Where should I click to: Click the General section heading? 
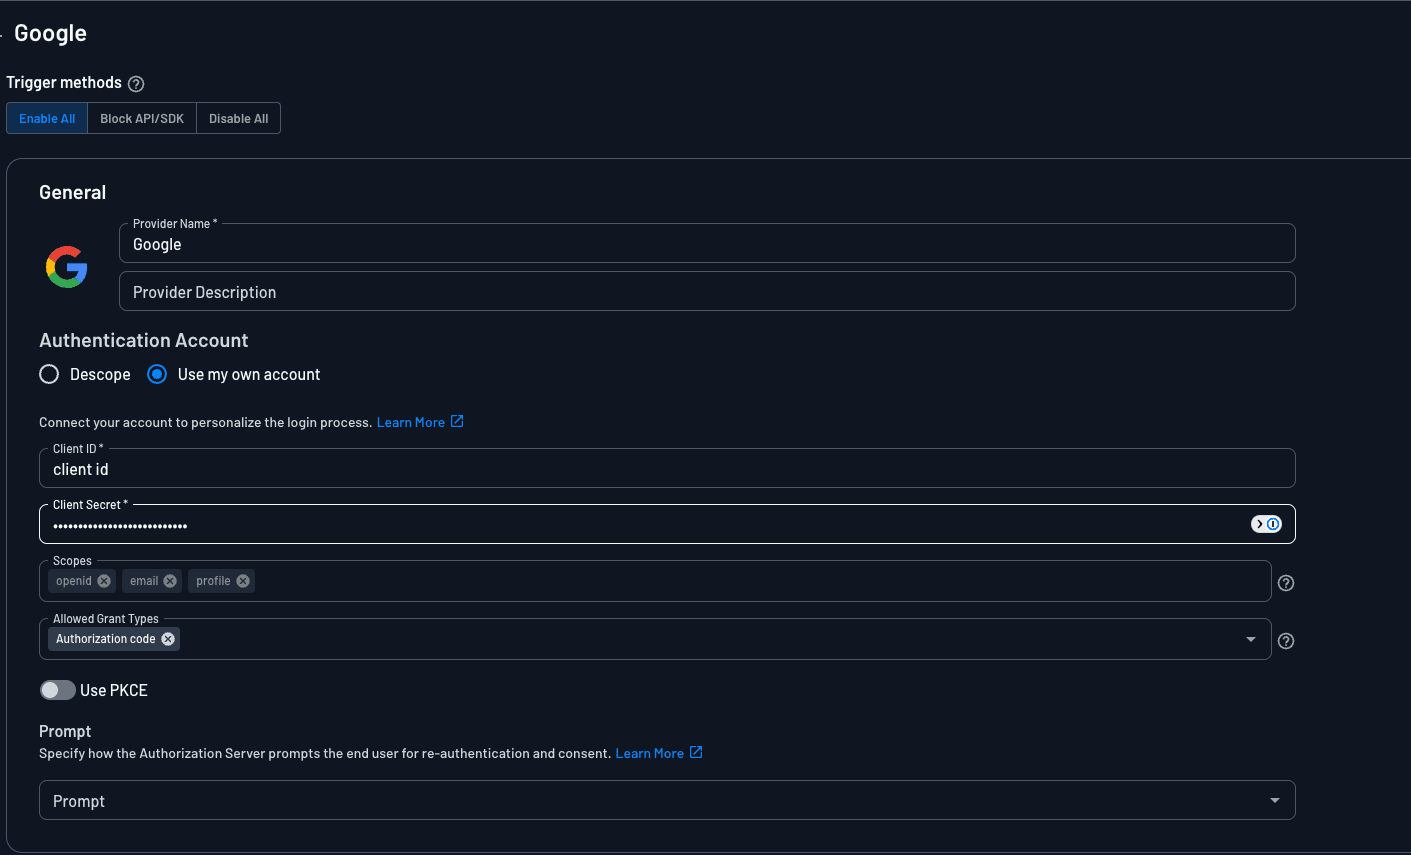(72, 192)
